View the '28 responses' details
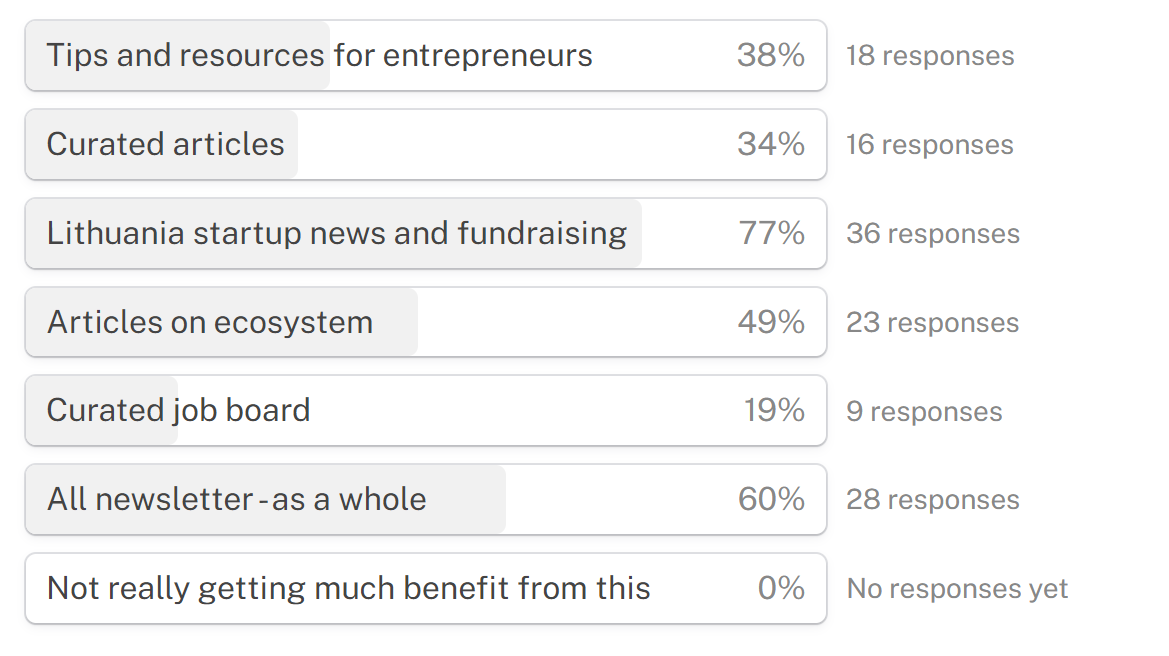This screenshot has width=1169, height=656. 933,500
